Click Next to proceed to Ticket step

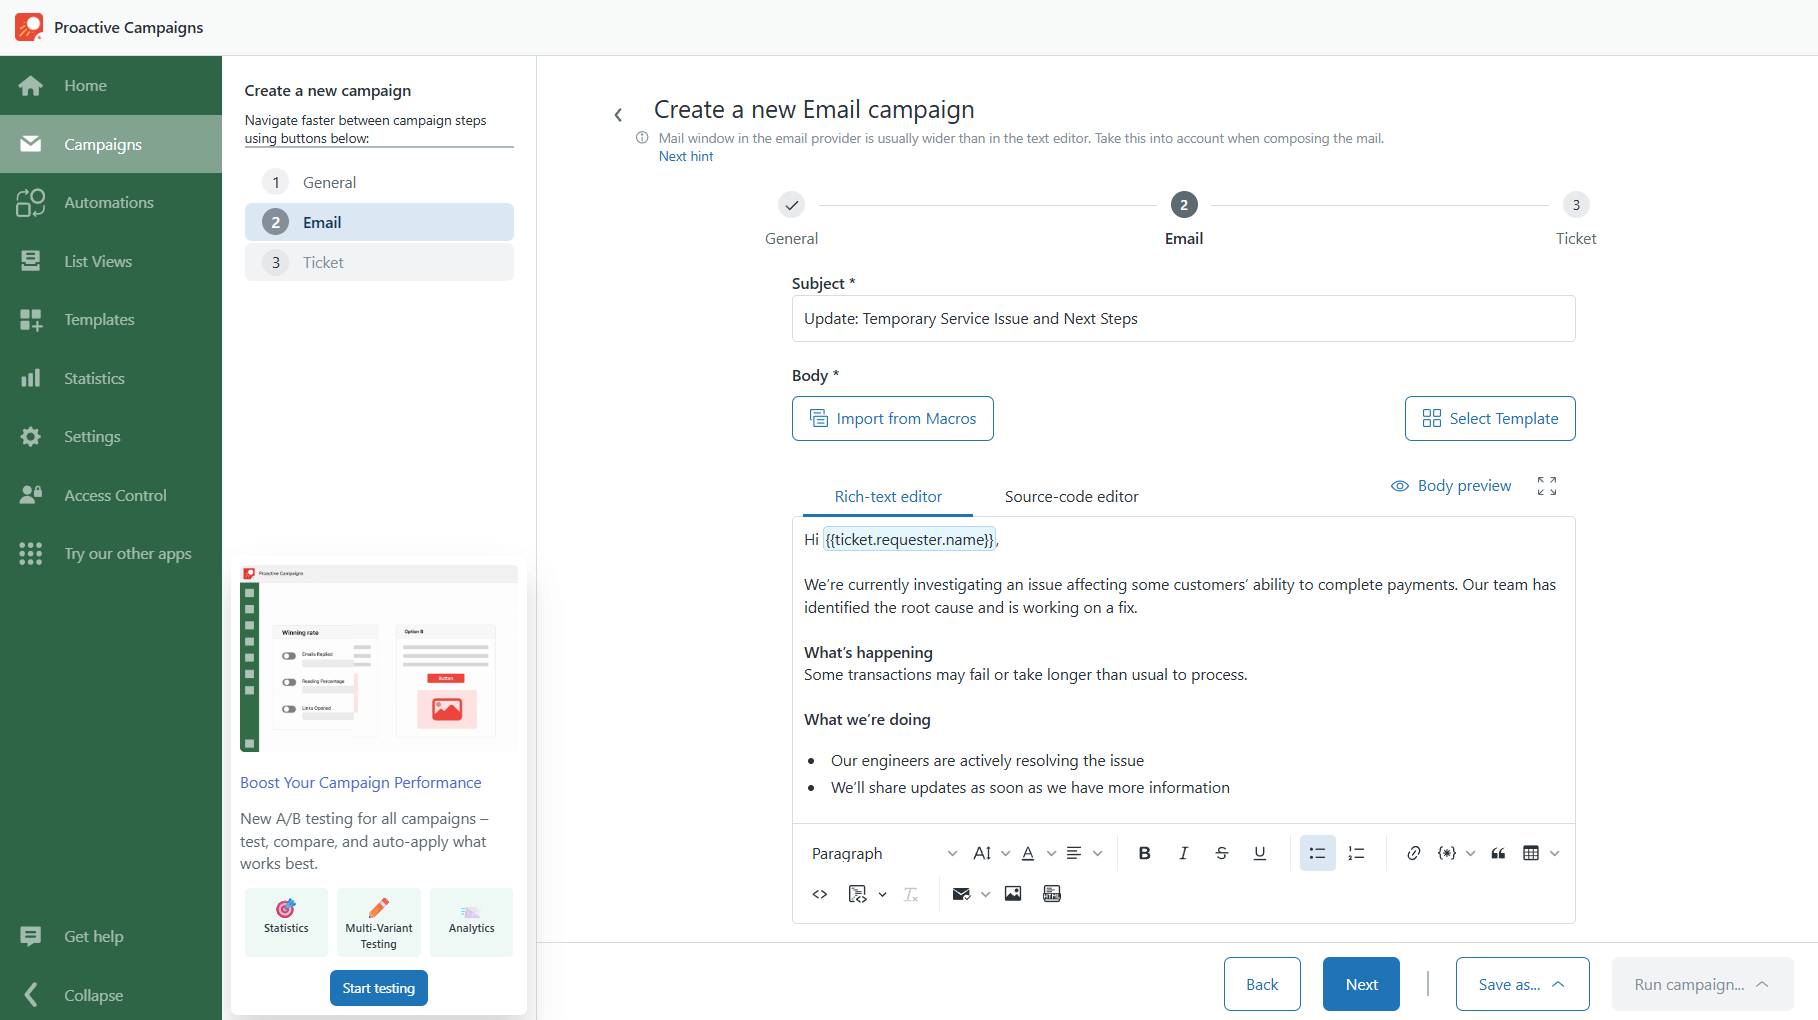click(x=1361, y=984)
